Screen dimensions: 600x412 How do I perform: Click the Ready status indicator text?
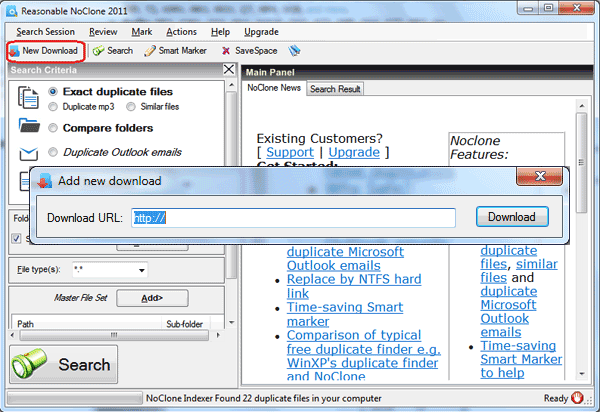point(556,398)
